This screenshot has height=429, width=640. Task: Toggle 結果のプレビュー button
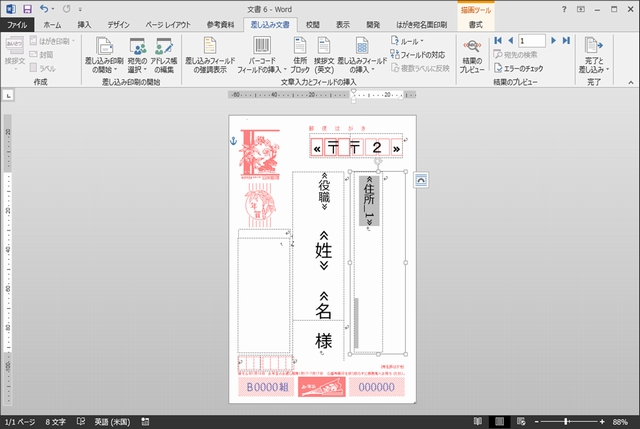click(x=472, y=55)
